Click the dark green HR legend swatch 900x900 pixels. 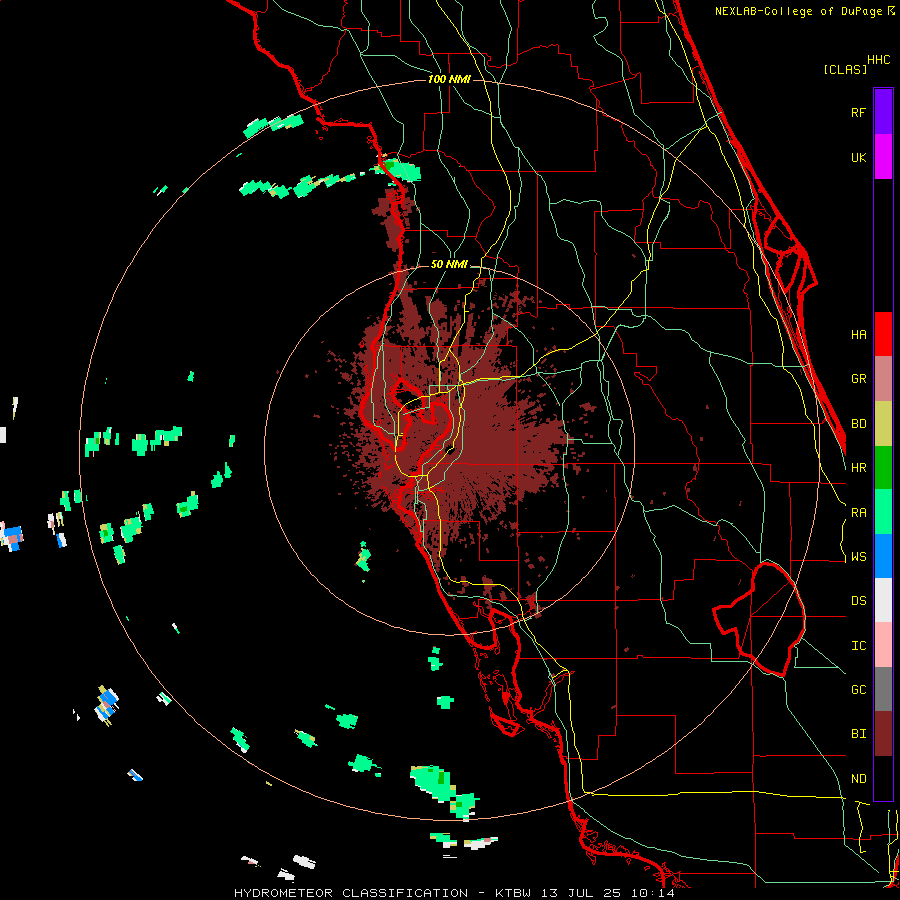click(x=883, y=467)
